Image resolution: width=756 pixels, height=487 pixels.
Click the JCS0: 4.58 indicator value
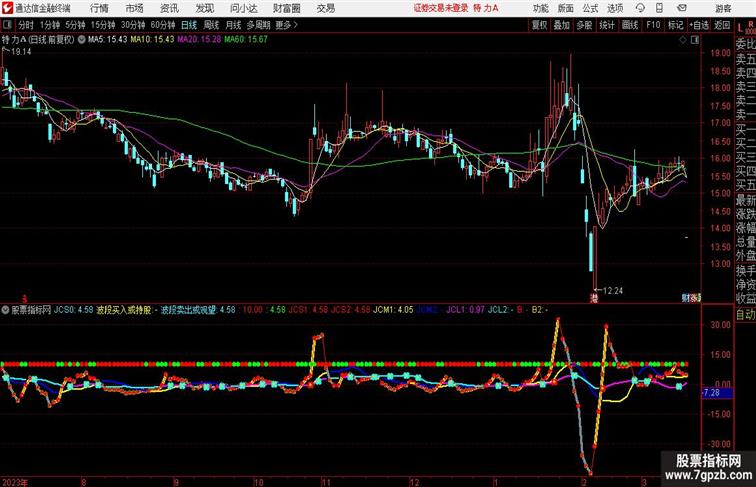pos(73,310)
